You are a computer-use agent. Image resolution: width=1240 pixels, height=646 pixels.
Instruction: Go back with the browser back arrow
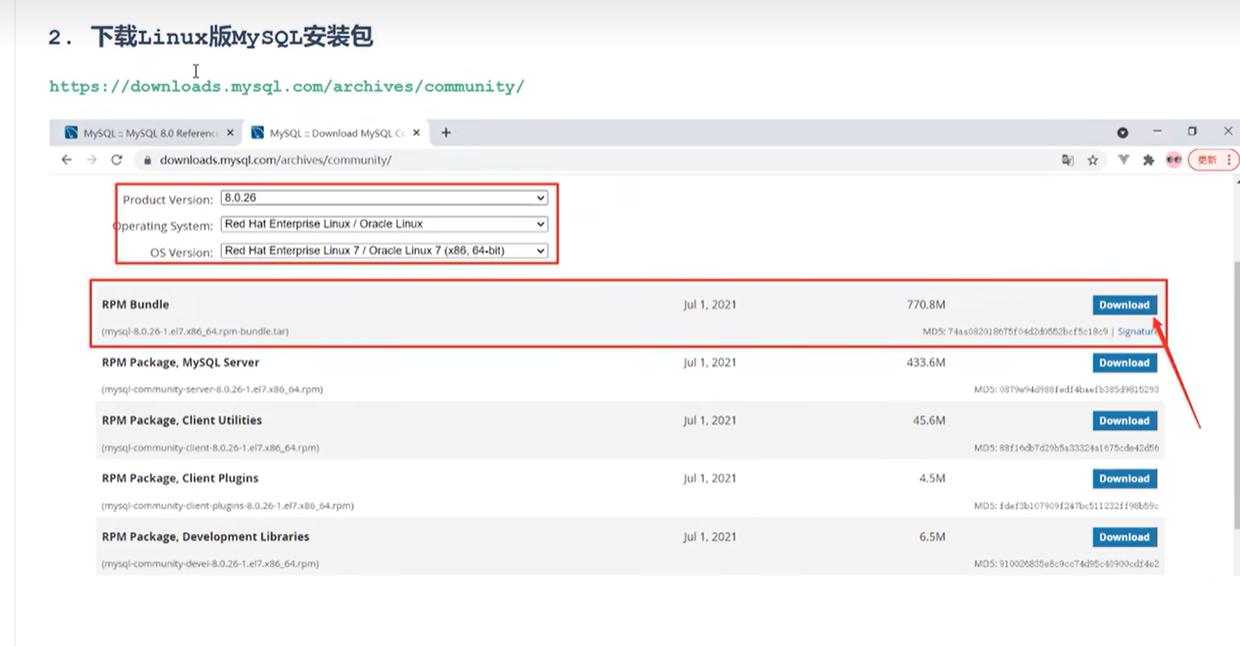coord(67,160)
